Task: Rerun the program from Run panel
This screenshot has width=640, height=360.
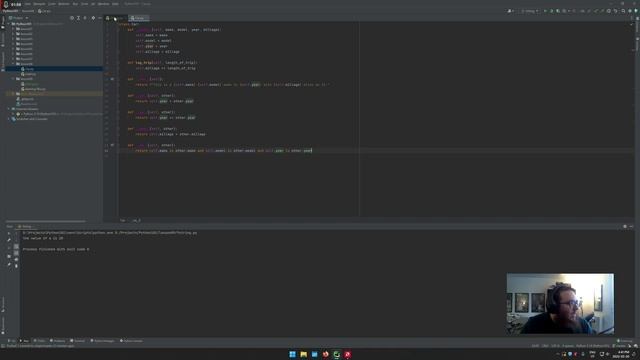Action: [9, 233]
